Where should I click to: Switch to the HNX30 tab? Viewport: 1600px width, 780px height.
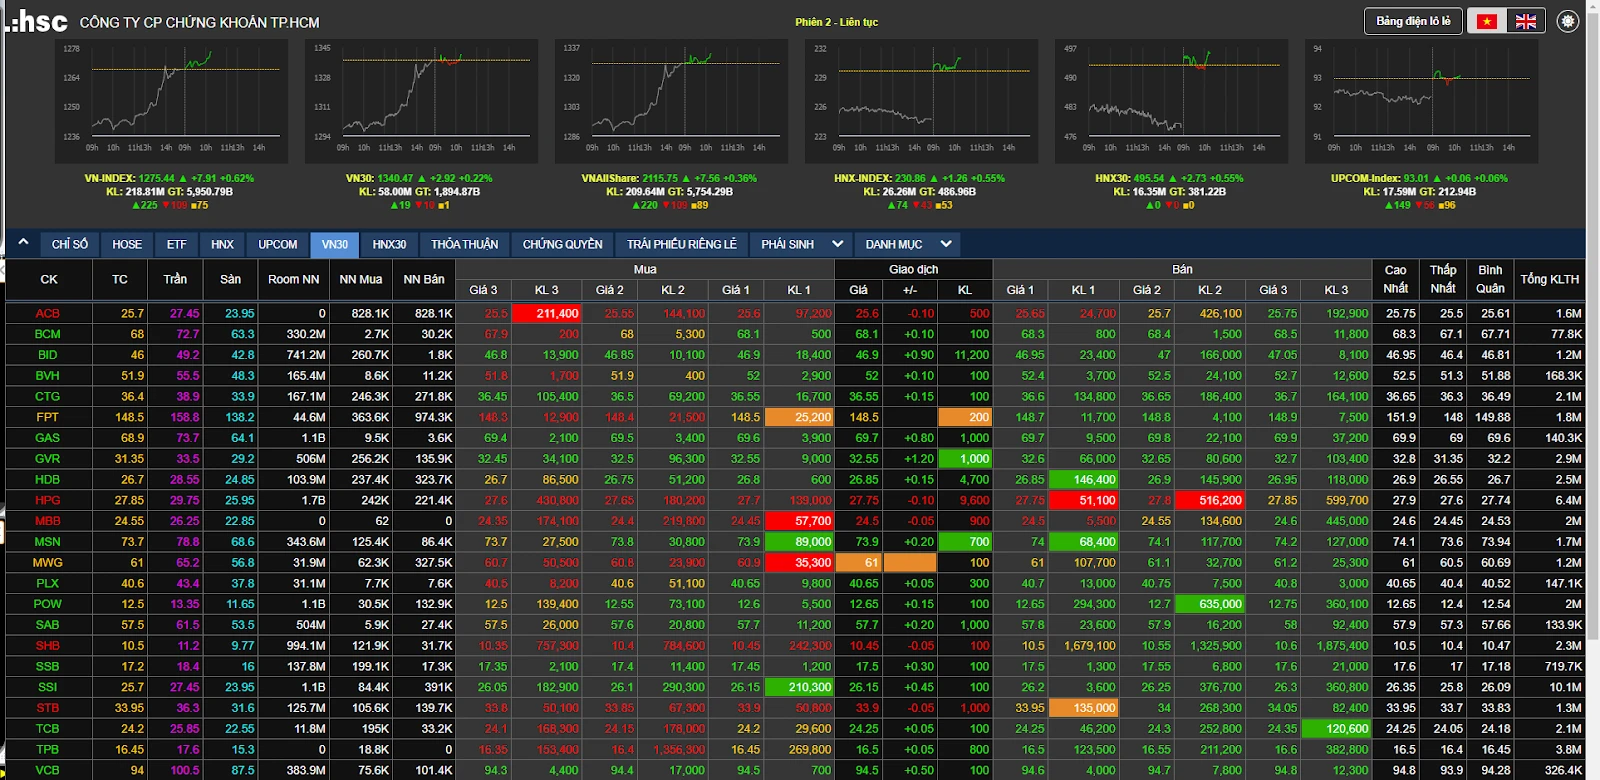click(x=389, y=244)
